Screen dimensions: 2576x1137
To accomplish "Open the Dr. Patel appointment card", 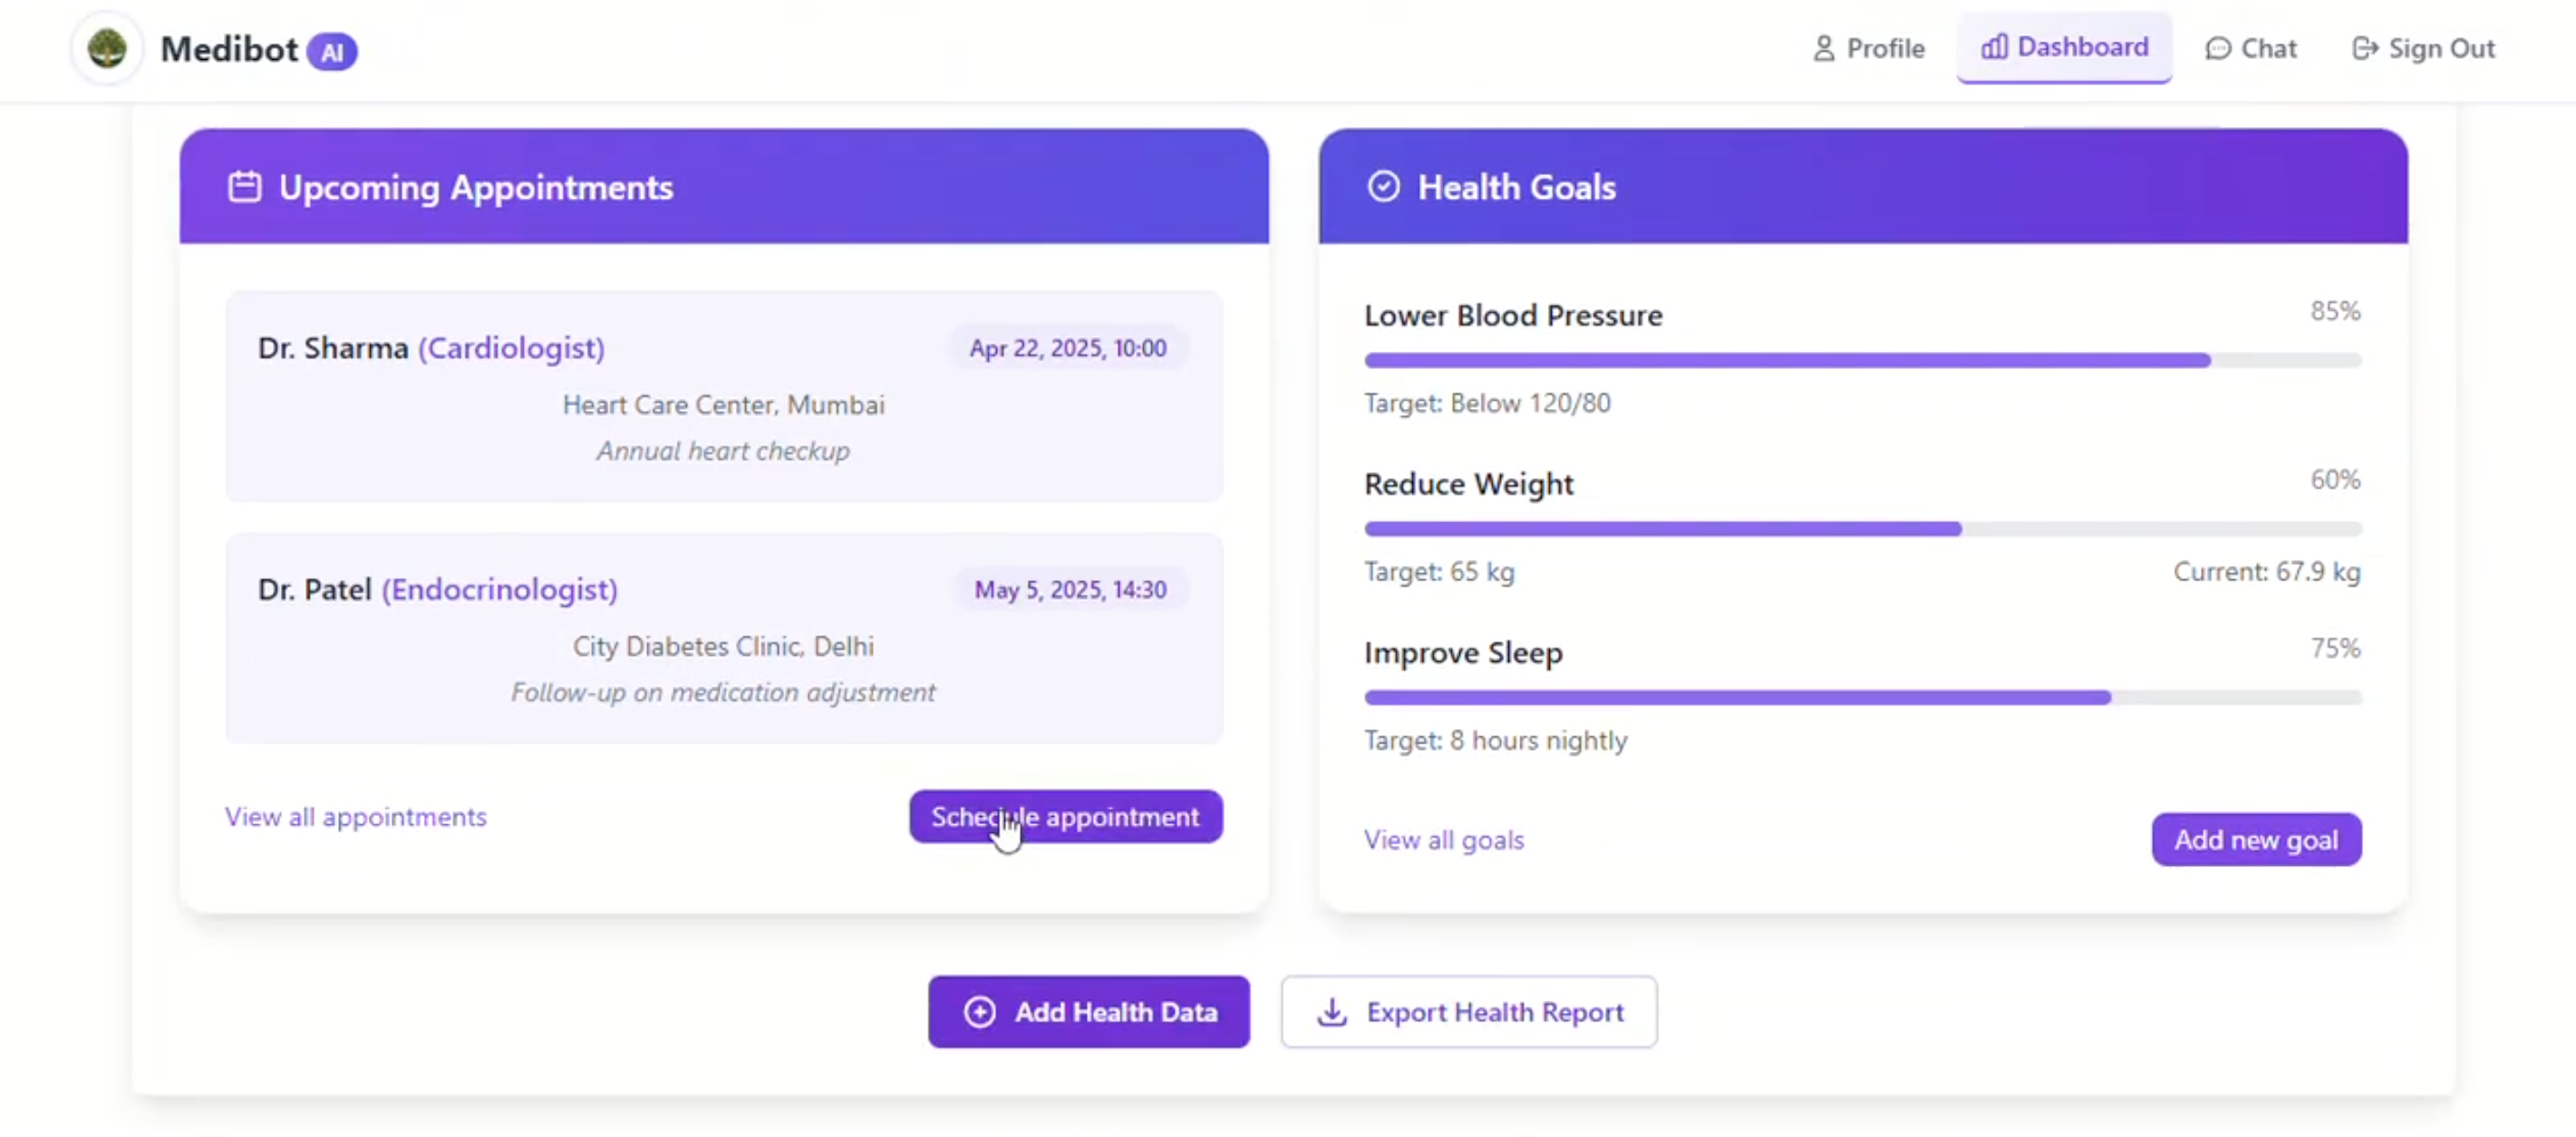I will [x=724, y=638].
